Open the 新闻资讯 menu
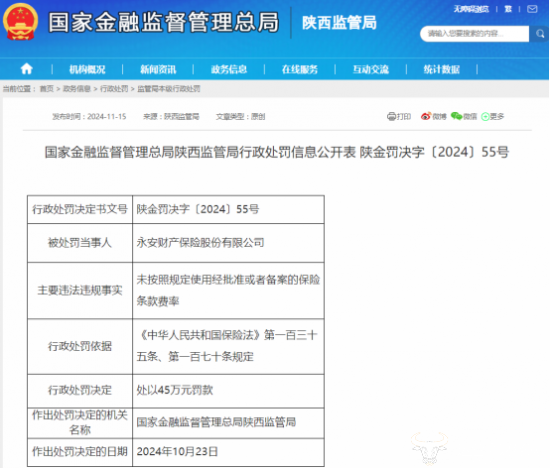 coord(158,69)
